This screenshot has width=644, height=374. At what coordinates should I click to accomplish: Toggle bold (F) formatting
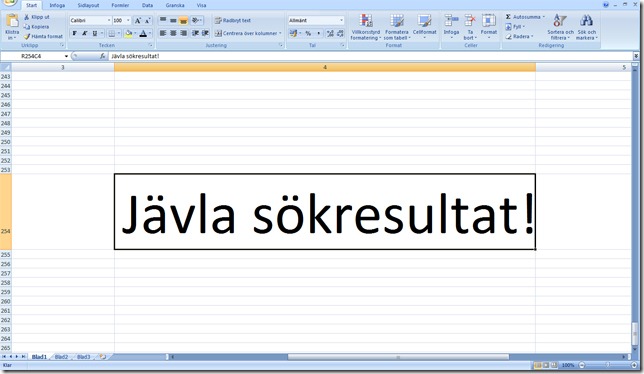(x=74, y=33)
